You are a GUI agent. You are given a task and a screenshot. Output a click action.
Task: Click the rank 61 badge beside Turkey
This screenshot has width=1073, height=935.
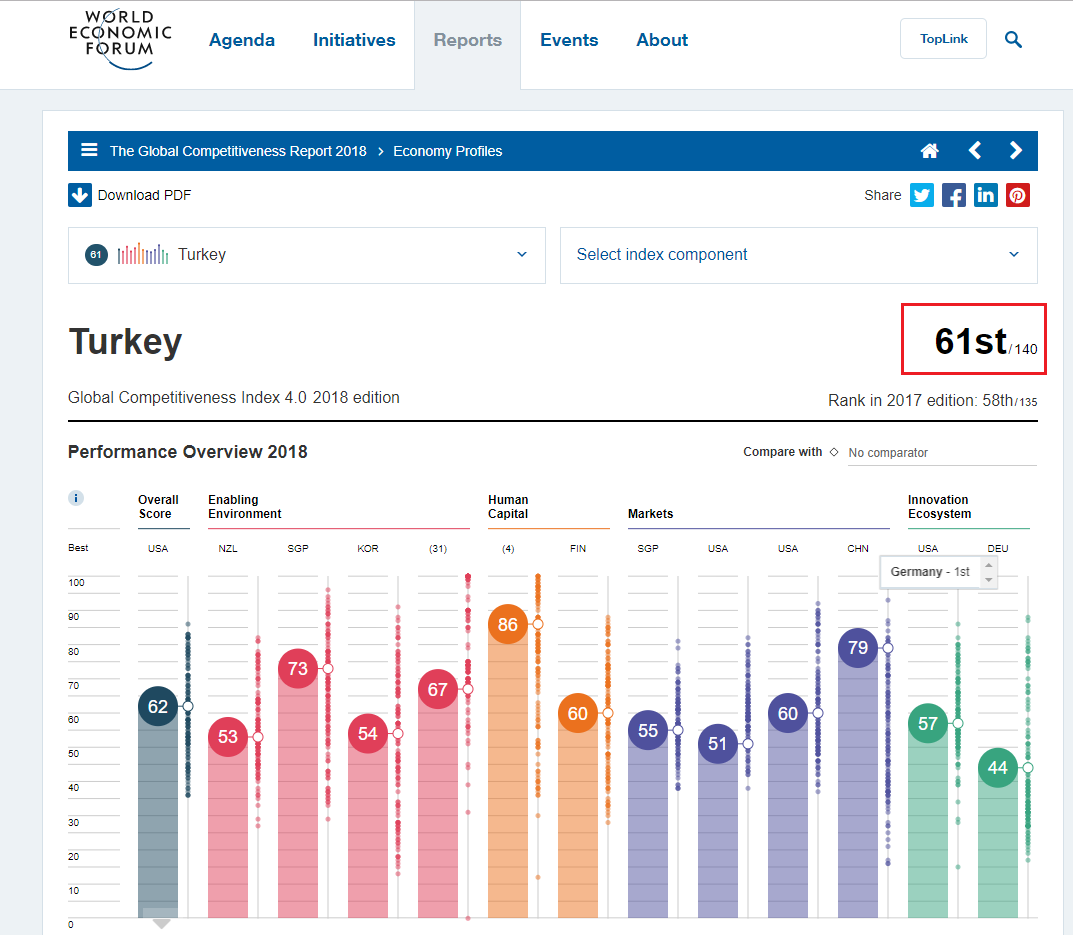[96, 255]
